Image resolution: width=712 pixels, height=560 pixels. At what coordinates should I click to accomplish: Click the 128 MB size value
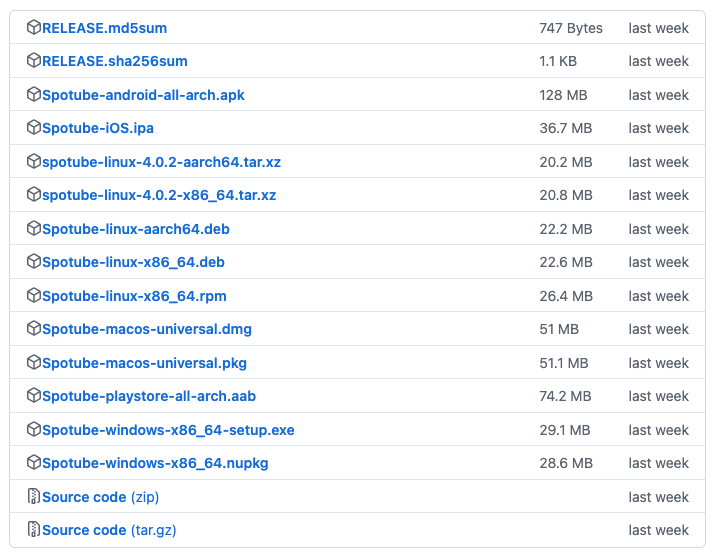click(563, 95)
